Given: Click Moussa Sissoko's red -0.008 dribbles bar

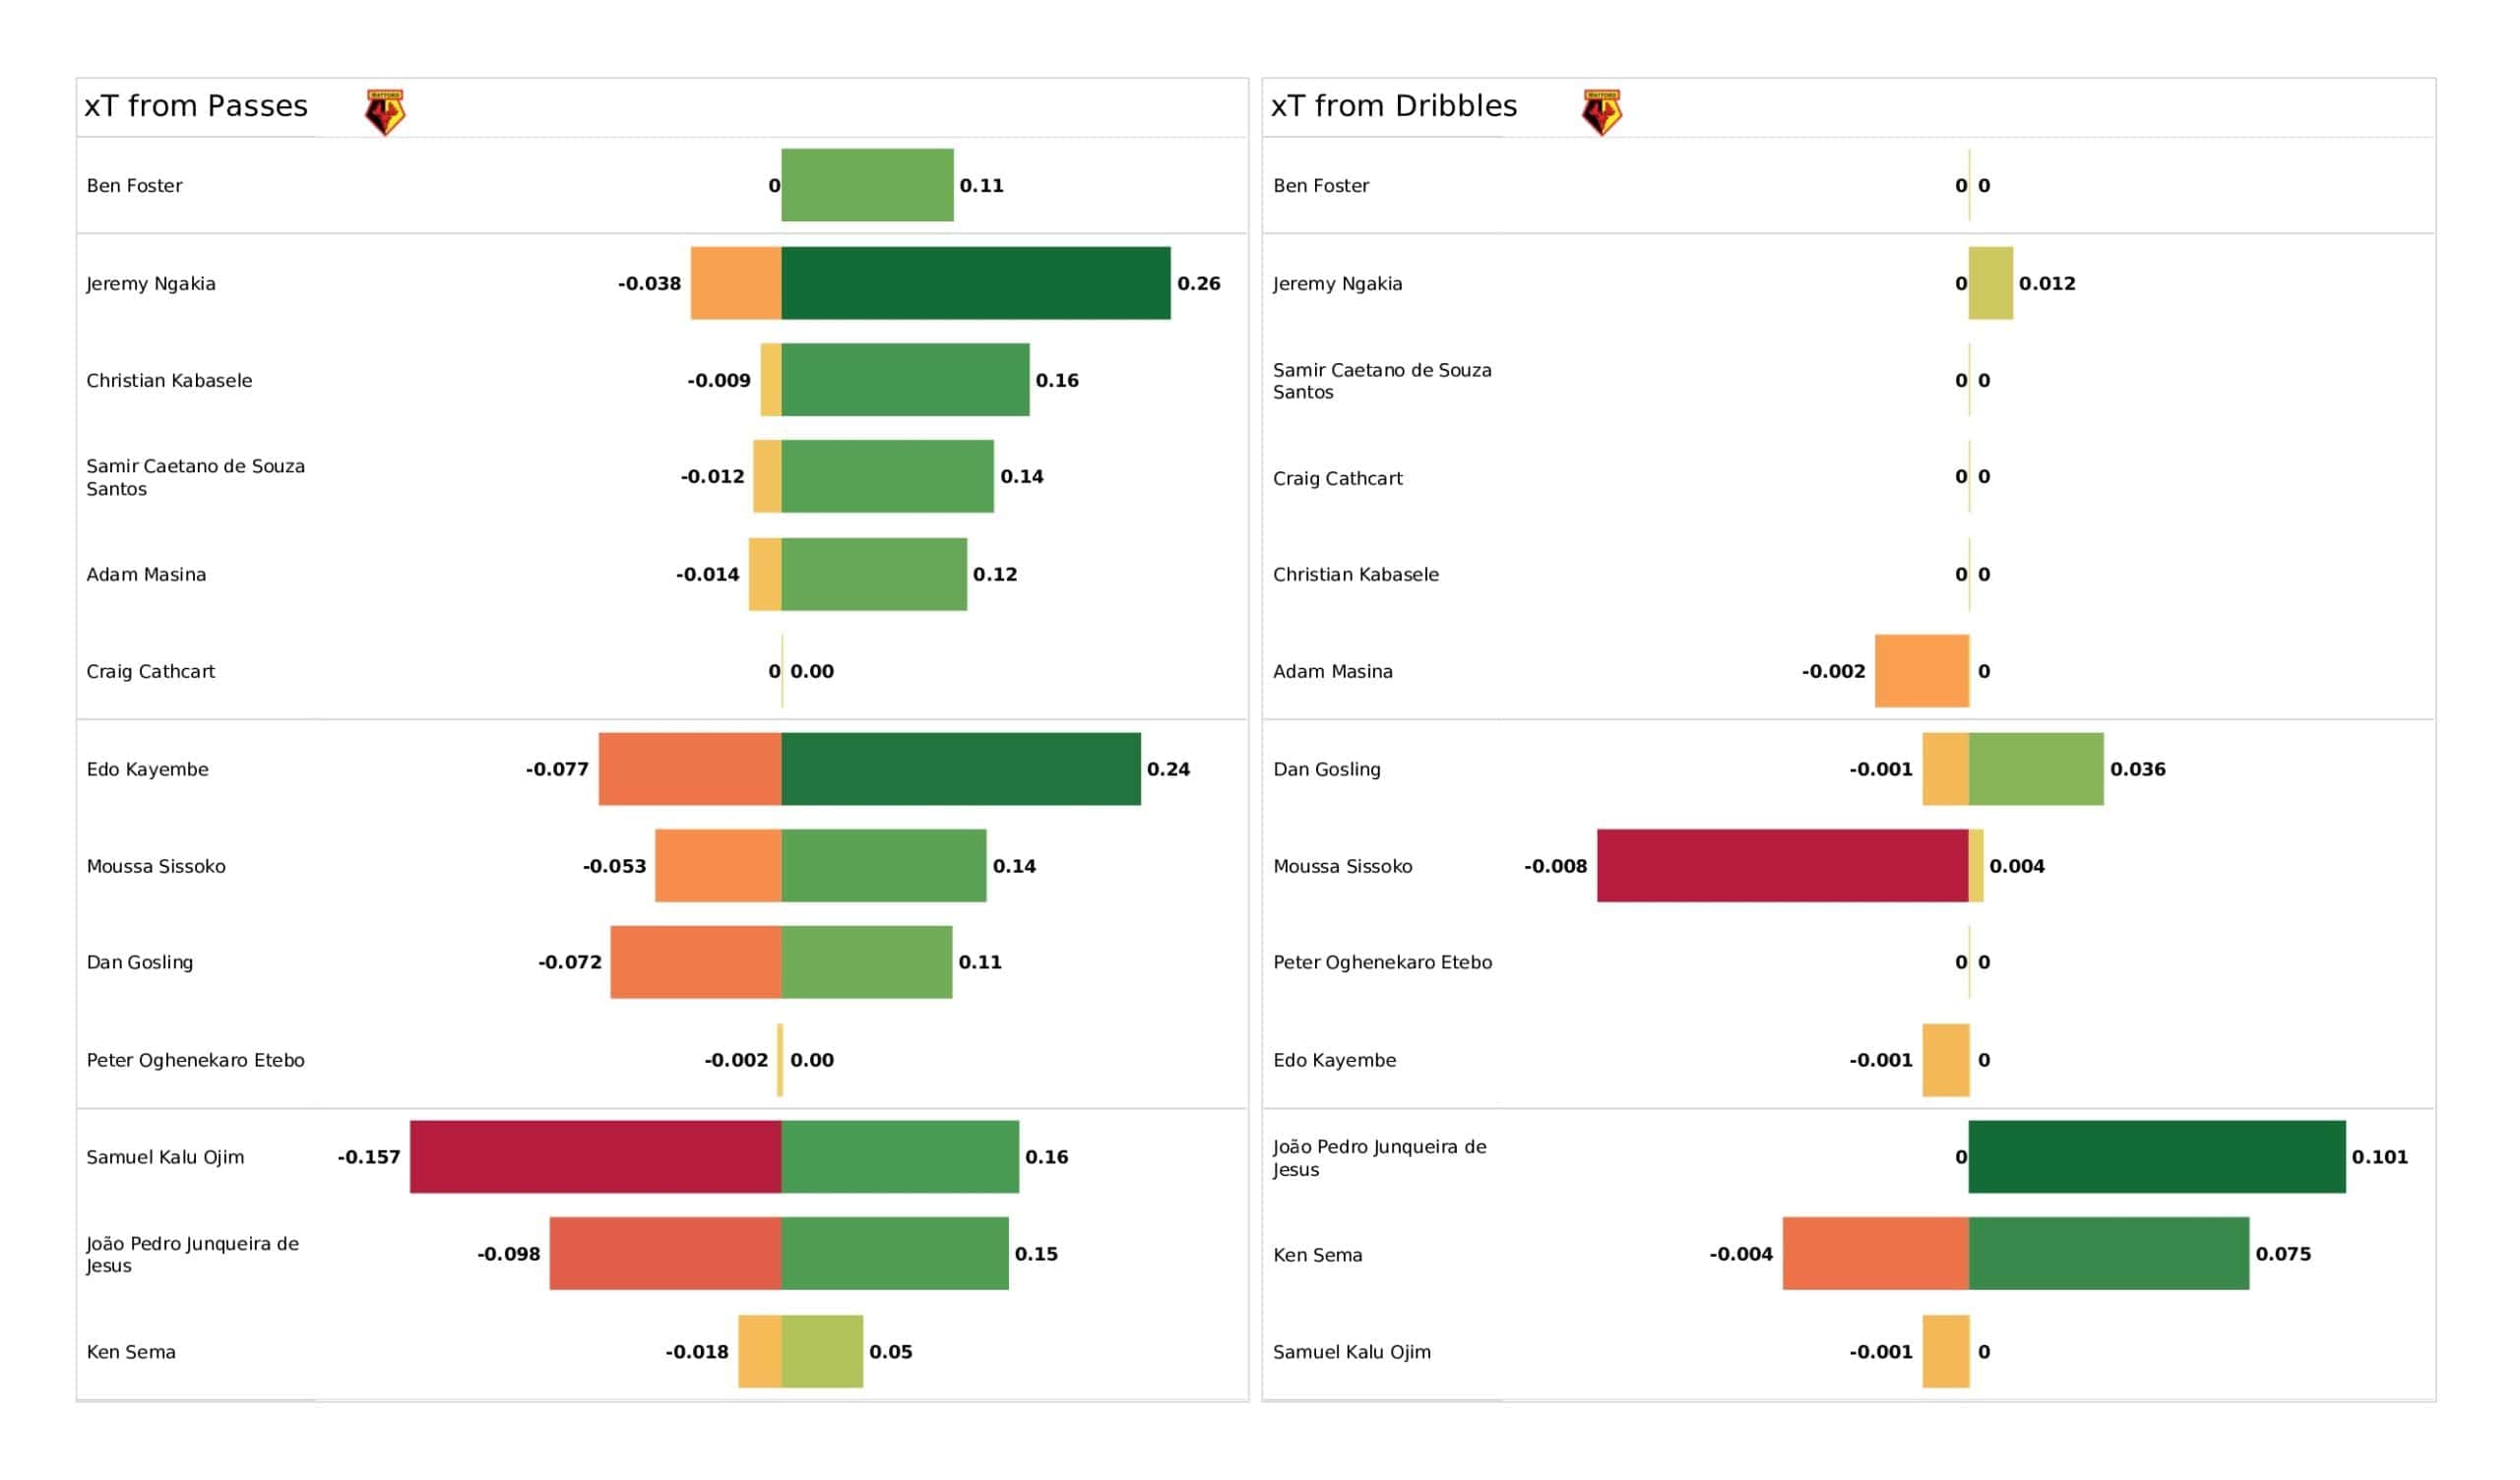Looking at the screenshot, I should click(x=1783, y=866).
